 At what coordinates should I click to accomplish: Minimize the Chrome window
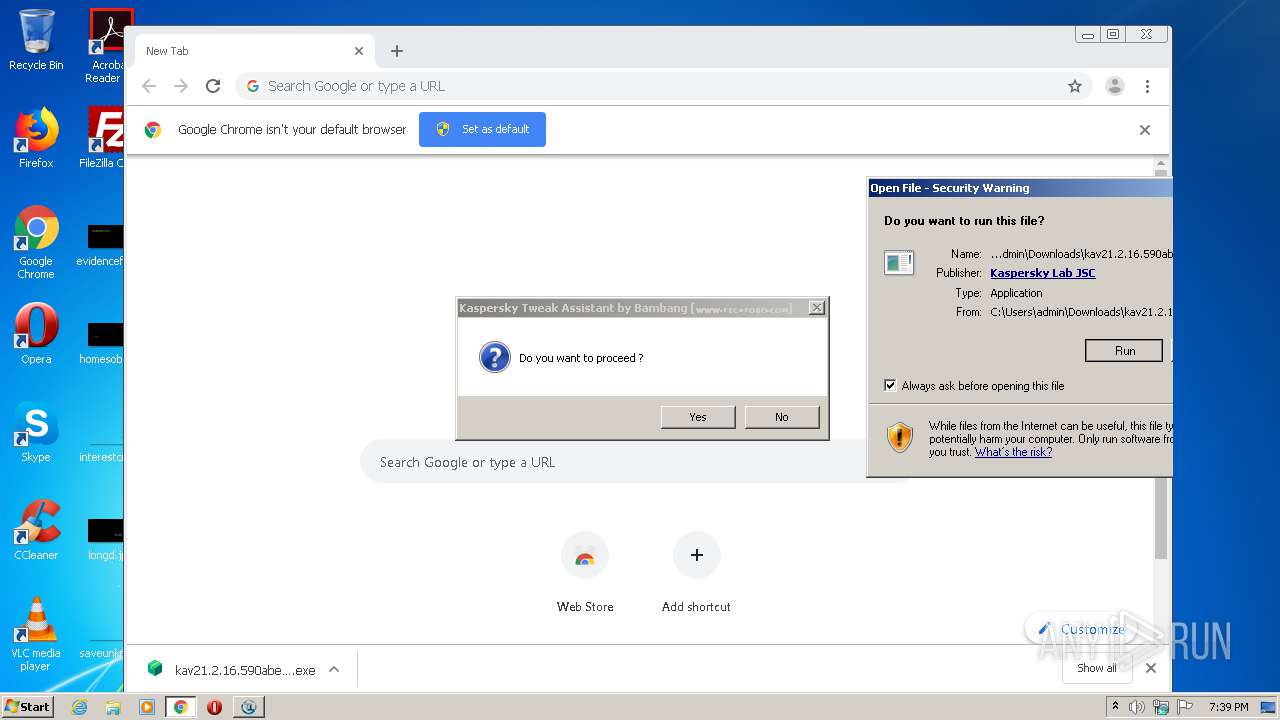(1087, 34)
